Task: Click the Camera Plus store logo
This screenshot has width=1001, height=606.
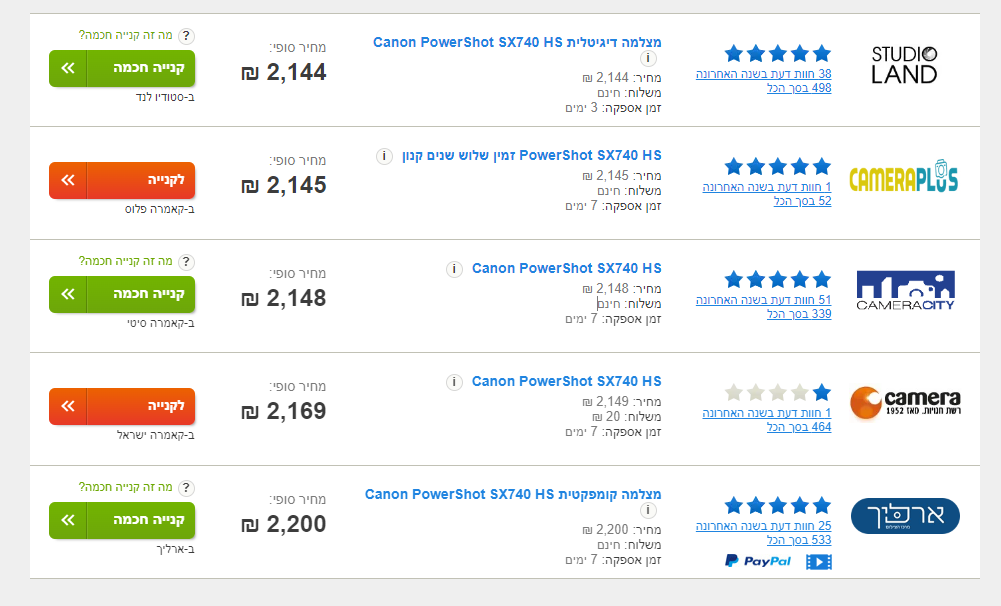Action: pyautogui.click(x=904, y=178)
